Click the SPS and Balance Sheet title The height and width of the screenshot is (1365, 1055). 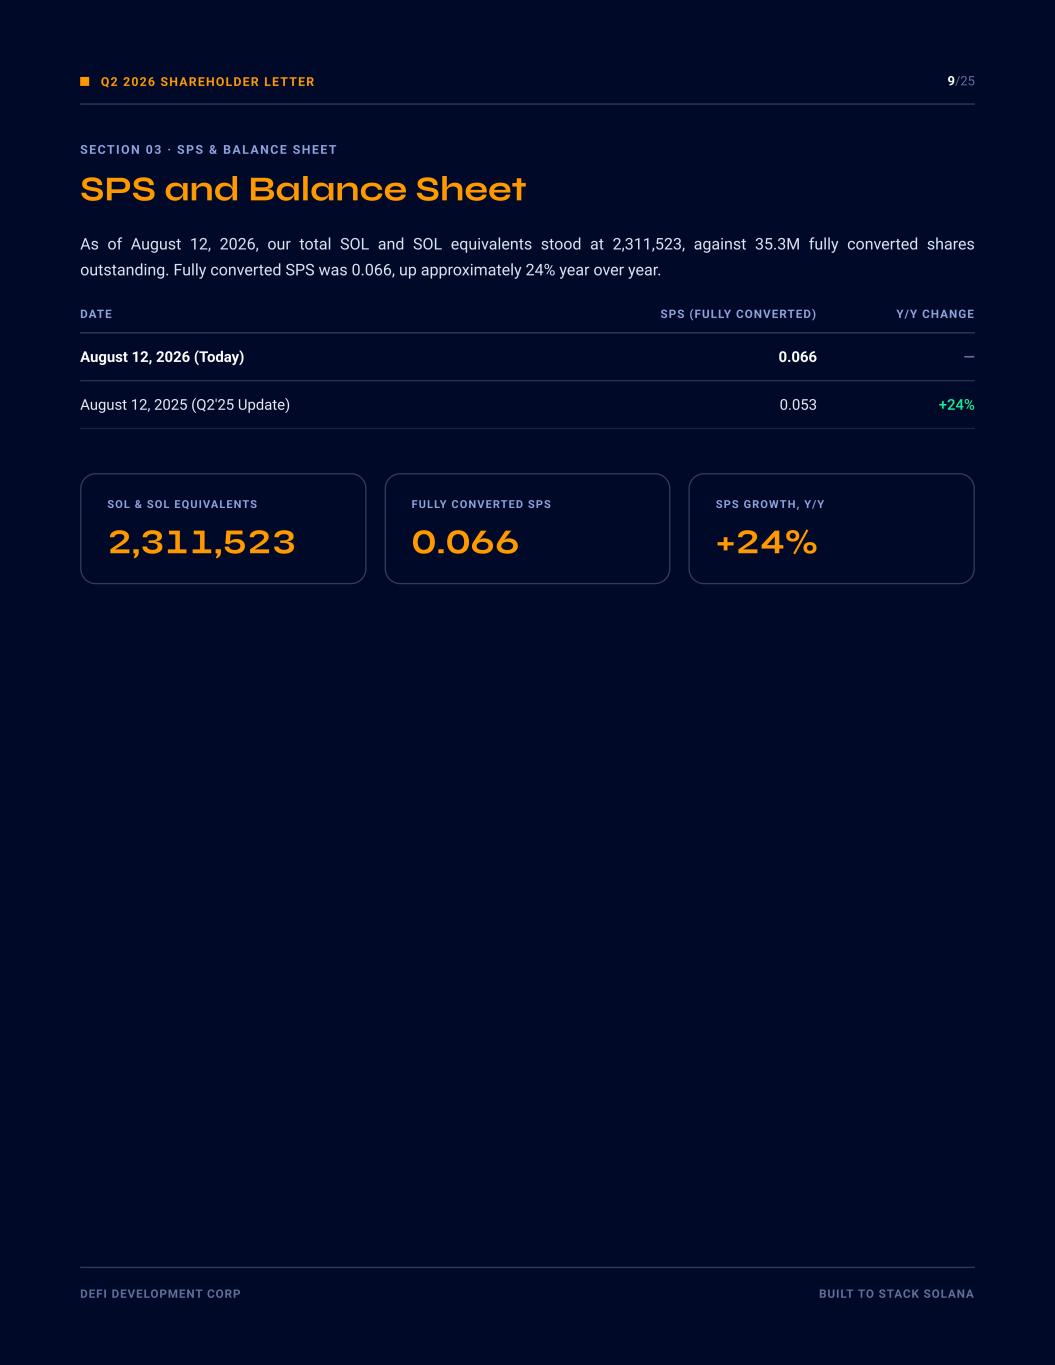[303, 189]
